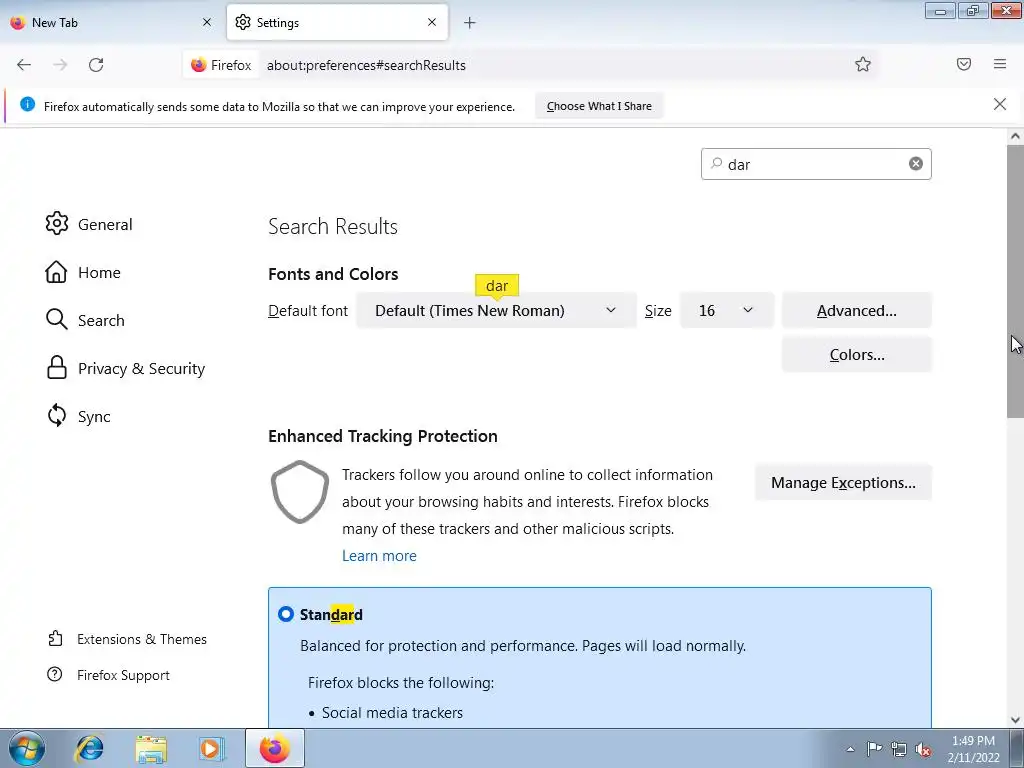
Task: Click the Social media trackers bullet
Action: tap(392, 712)
